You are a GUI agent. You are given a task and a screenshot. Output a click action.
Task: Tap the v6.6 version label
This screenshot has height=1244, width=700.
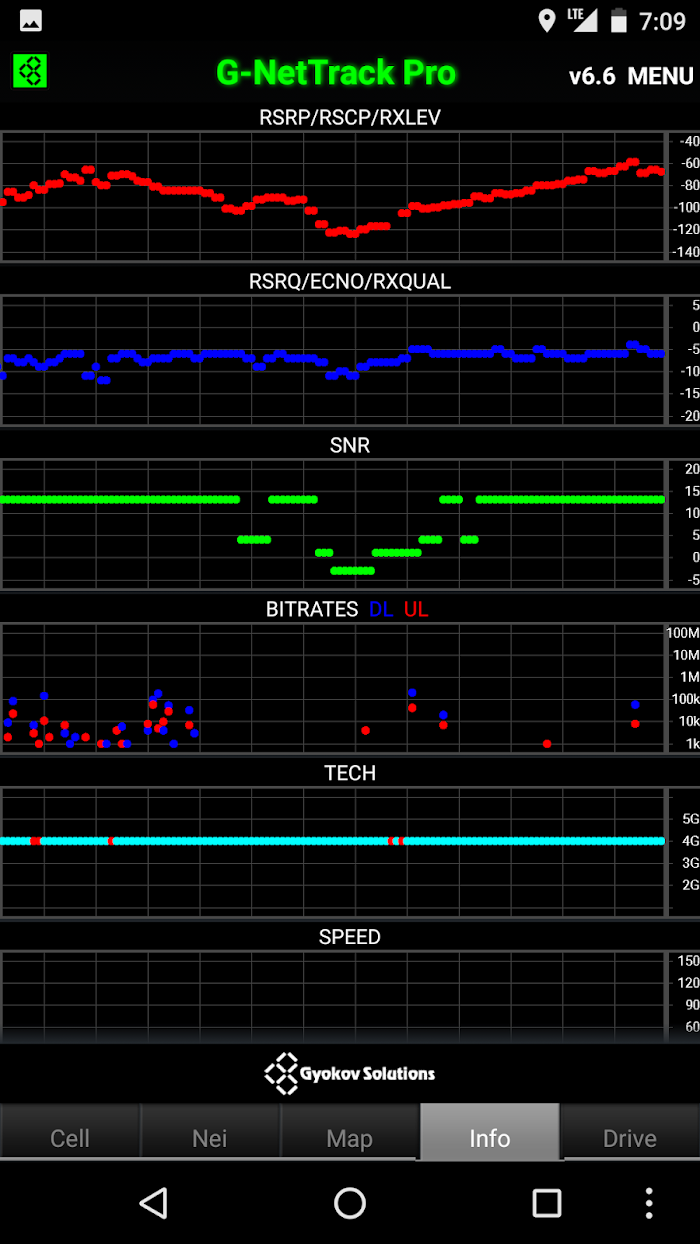[x=592, y=76]
